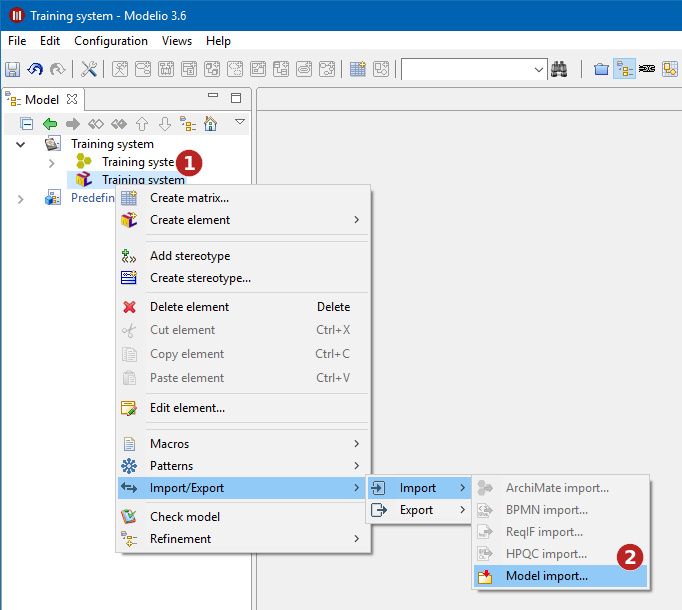Click the gray down arrow in Model view

point(165,124)
